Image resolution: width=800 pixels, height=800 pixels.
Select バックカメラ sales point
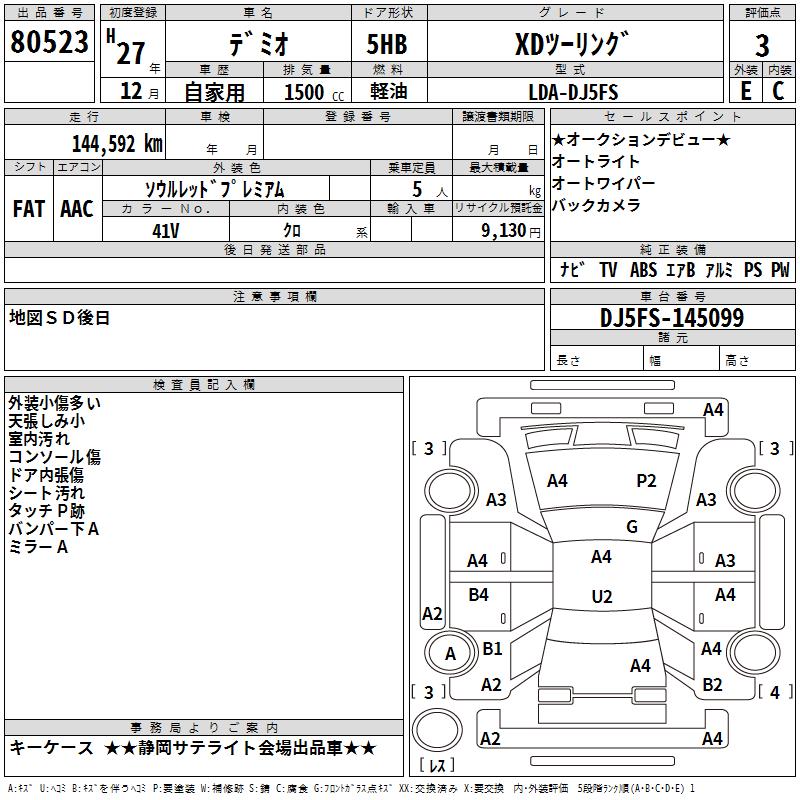(596, 205)
